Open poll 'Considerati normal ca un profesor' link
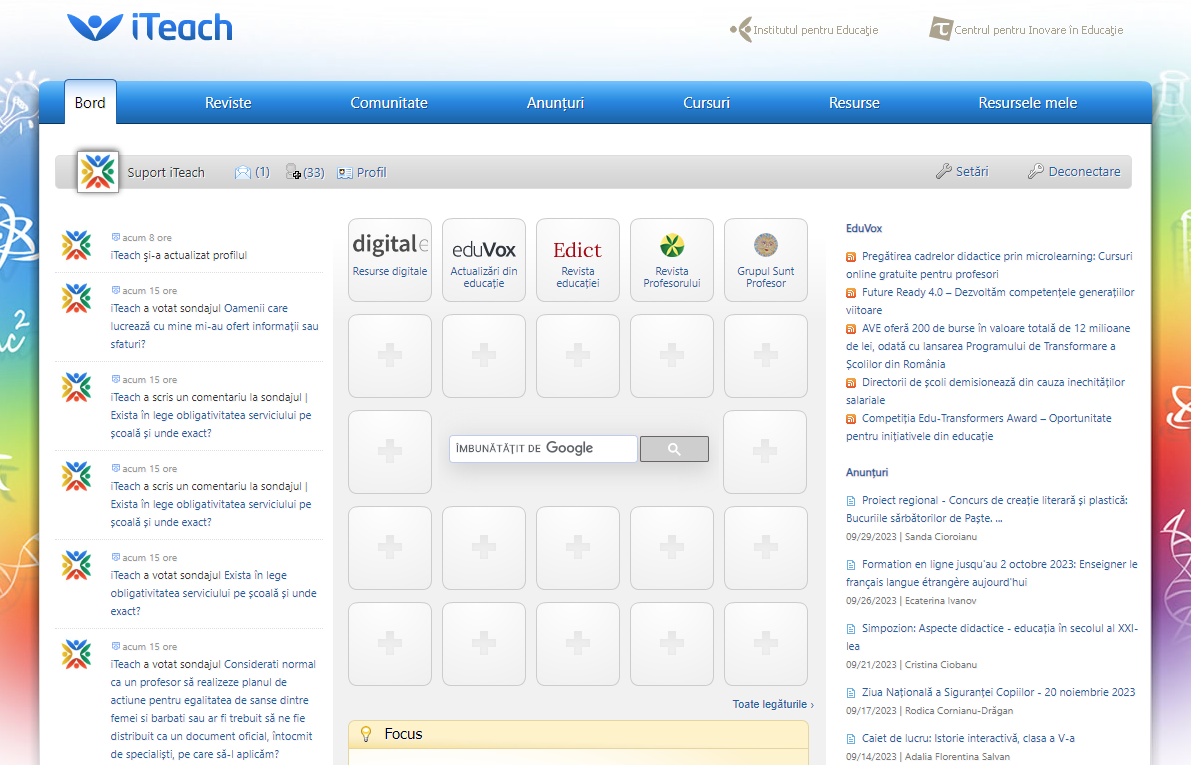The image size is (1191, 765). (213, 709)
